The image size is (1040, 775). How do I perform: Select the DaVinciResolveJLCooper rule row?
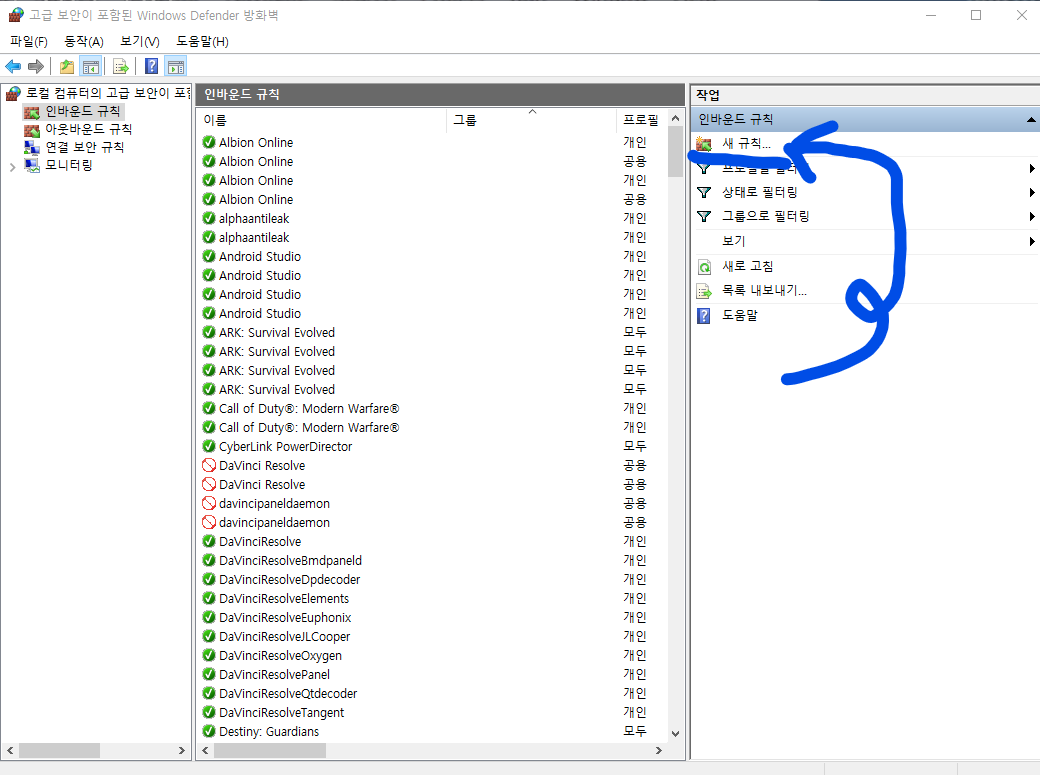point(432,636)
